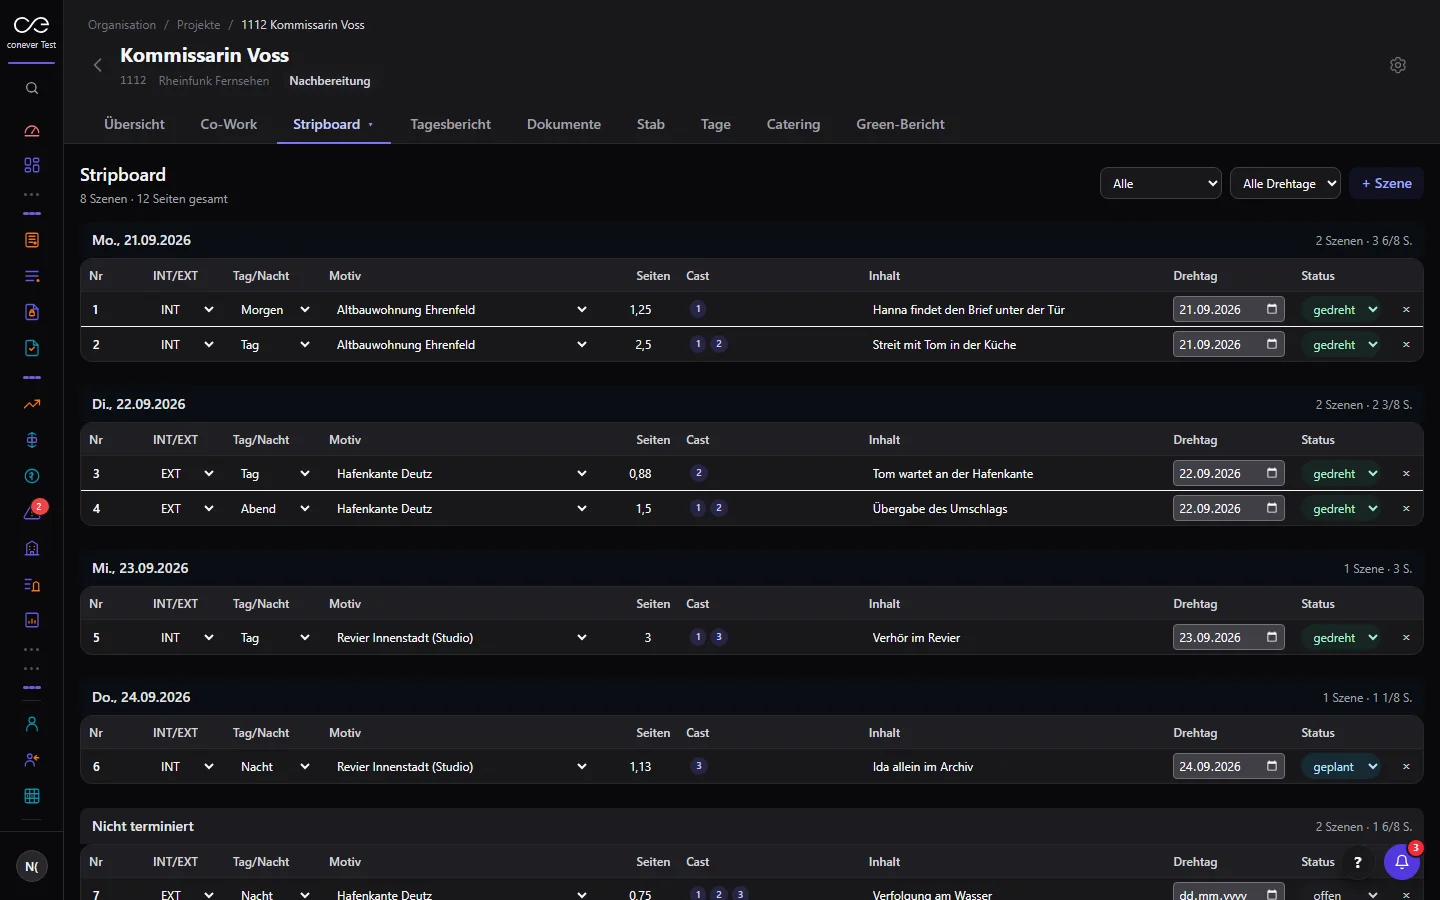Screen dimensions: 1440x900
Task: Select the locked document sidebar icon
Action: [x=32, y=312]
